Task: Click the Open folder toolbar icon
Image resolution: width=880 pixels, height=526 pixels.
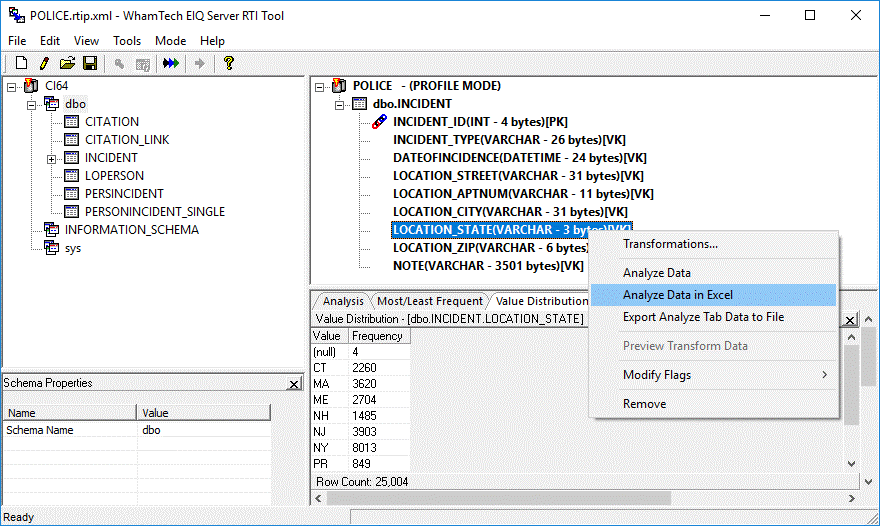Action: (67, 63)
